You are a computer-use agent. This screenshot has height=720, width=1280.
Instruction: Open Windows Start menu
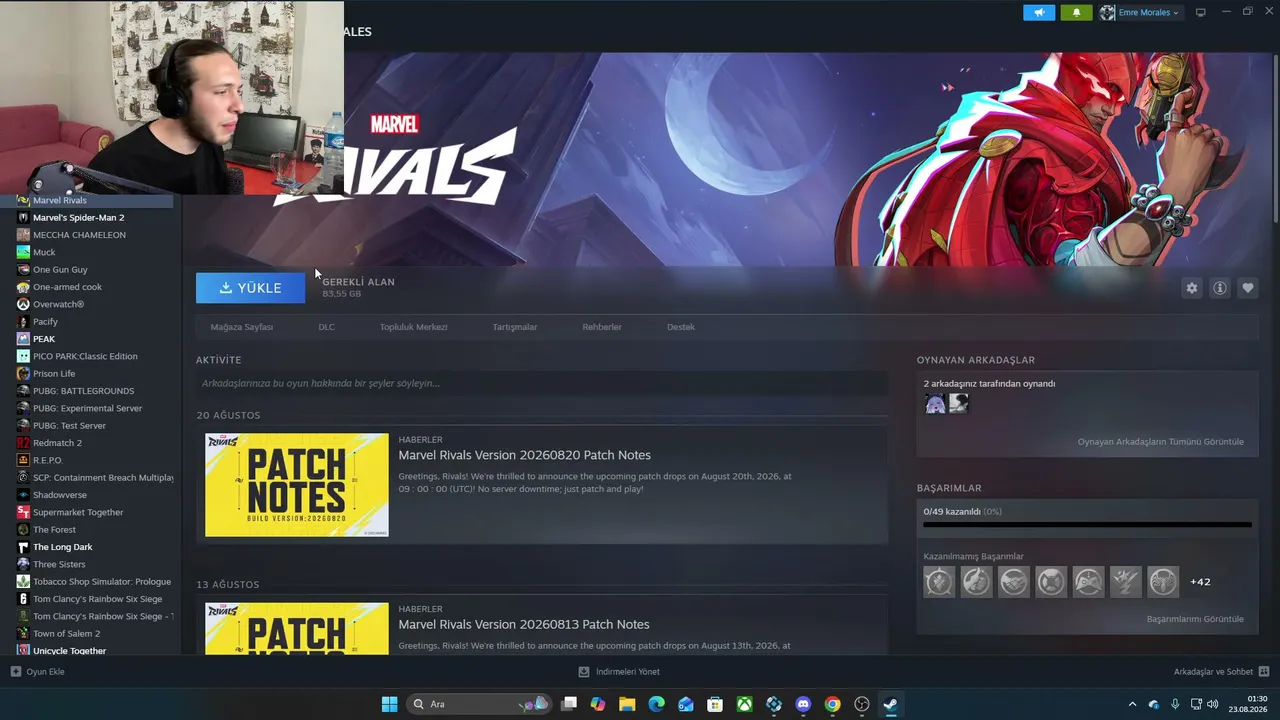point(389,704)
